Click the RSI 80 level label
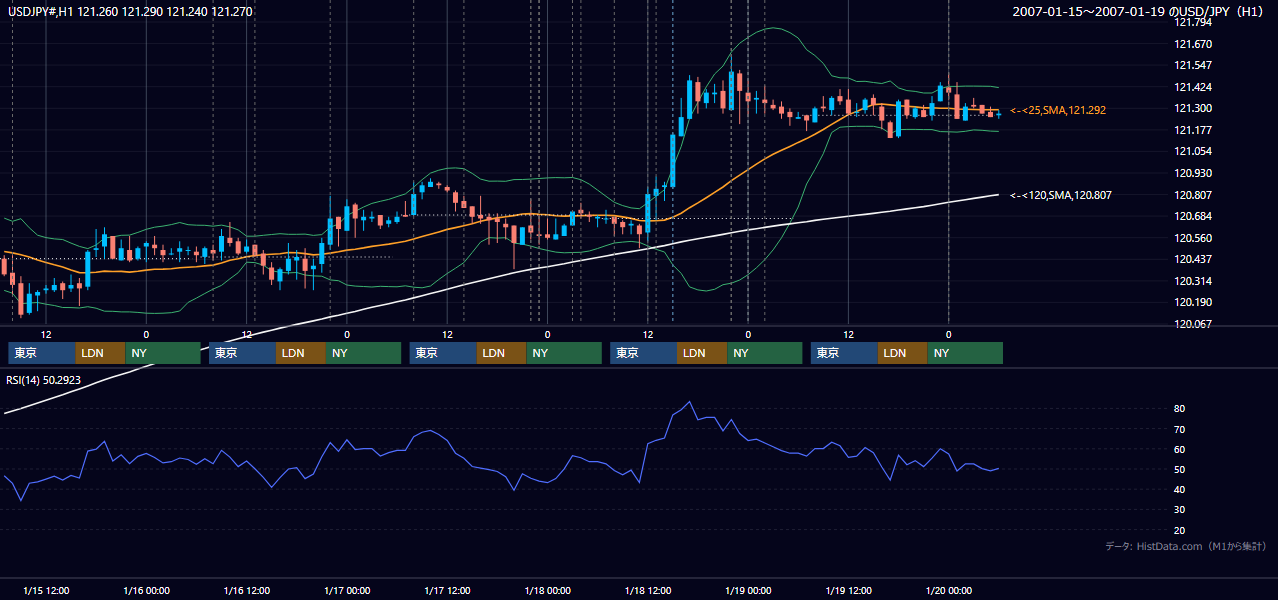 [x=1179, y=409]
